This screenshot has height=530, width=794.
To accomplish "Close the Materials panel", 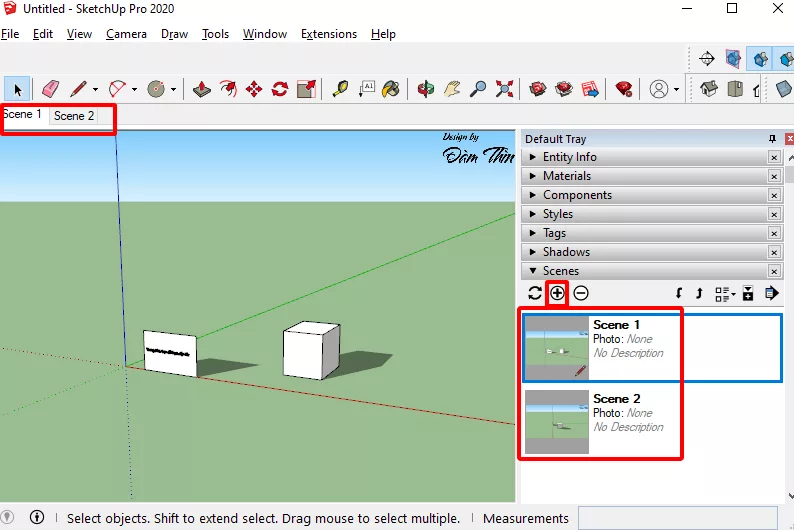I will pos(774,176).
